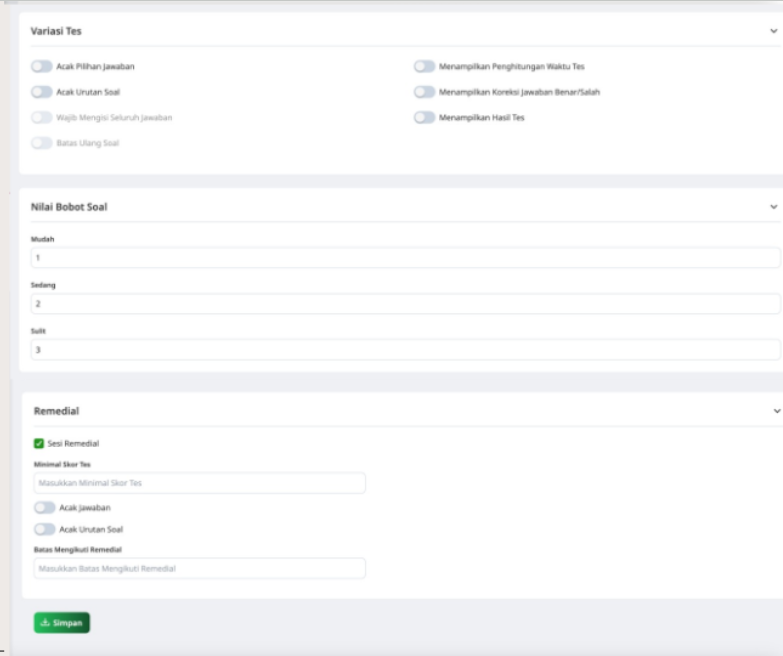
Task: Click the Variasi Tes heading
Action: pyautogui.click(x=56, y=31)
